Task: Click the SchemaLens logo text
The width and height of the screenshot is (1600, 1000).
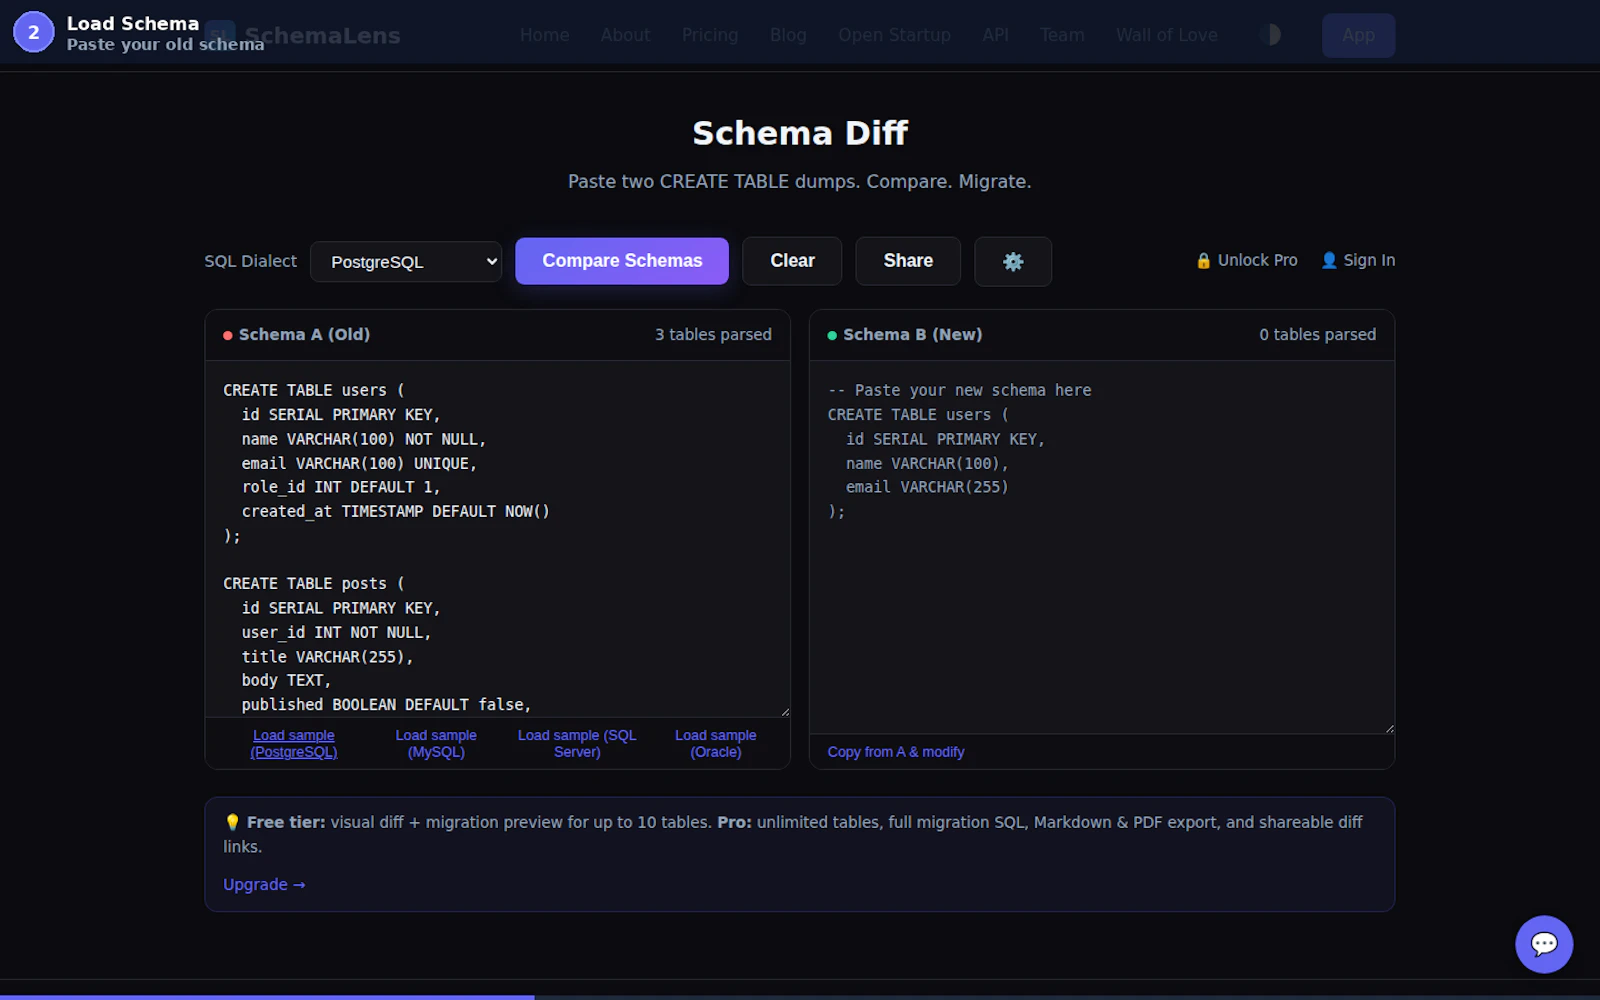Action: pos(322,36)
